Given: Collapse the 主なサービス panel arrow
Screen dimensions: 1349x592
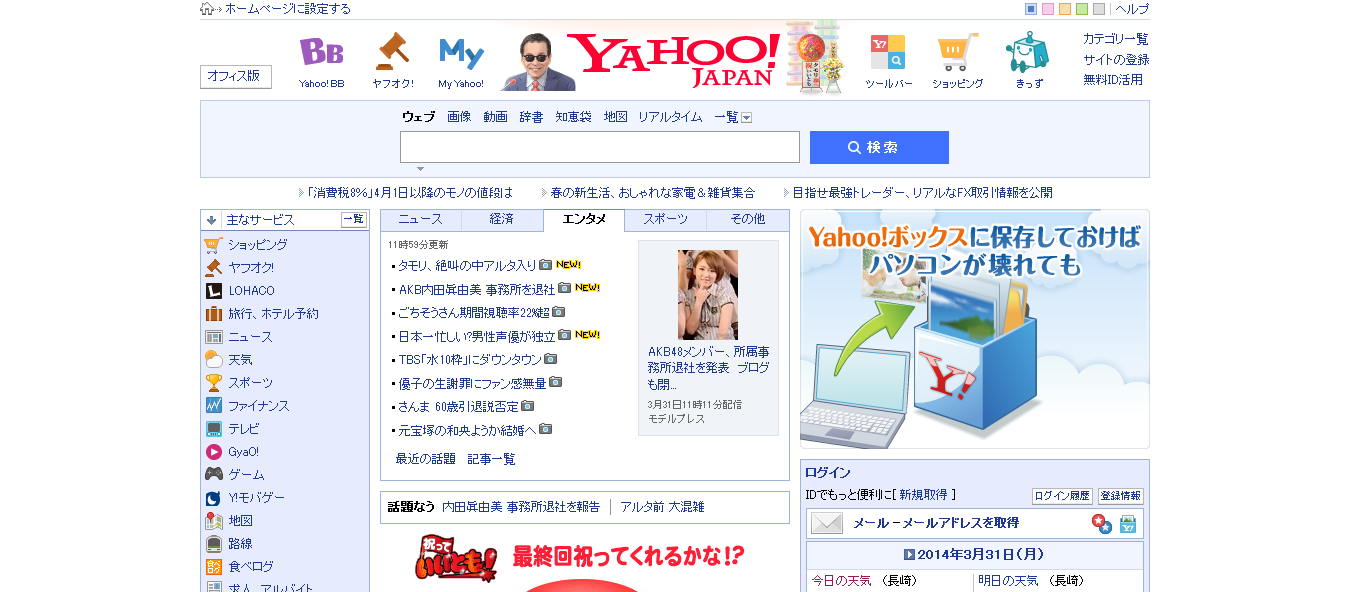Looking at the screenshot, I should (211, 220).
